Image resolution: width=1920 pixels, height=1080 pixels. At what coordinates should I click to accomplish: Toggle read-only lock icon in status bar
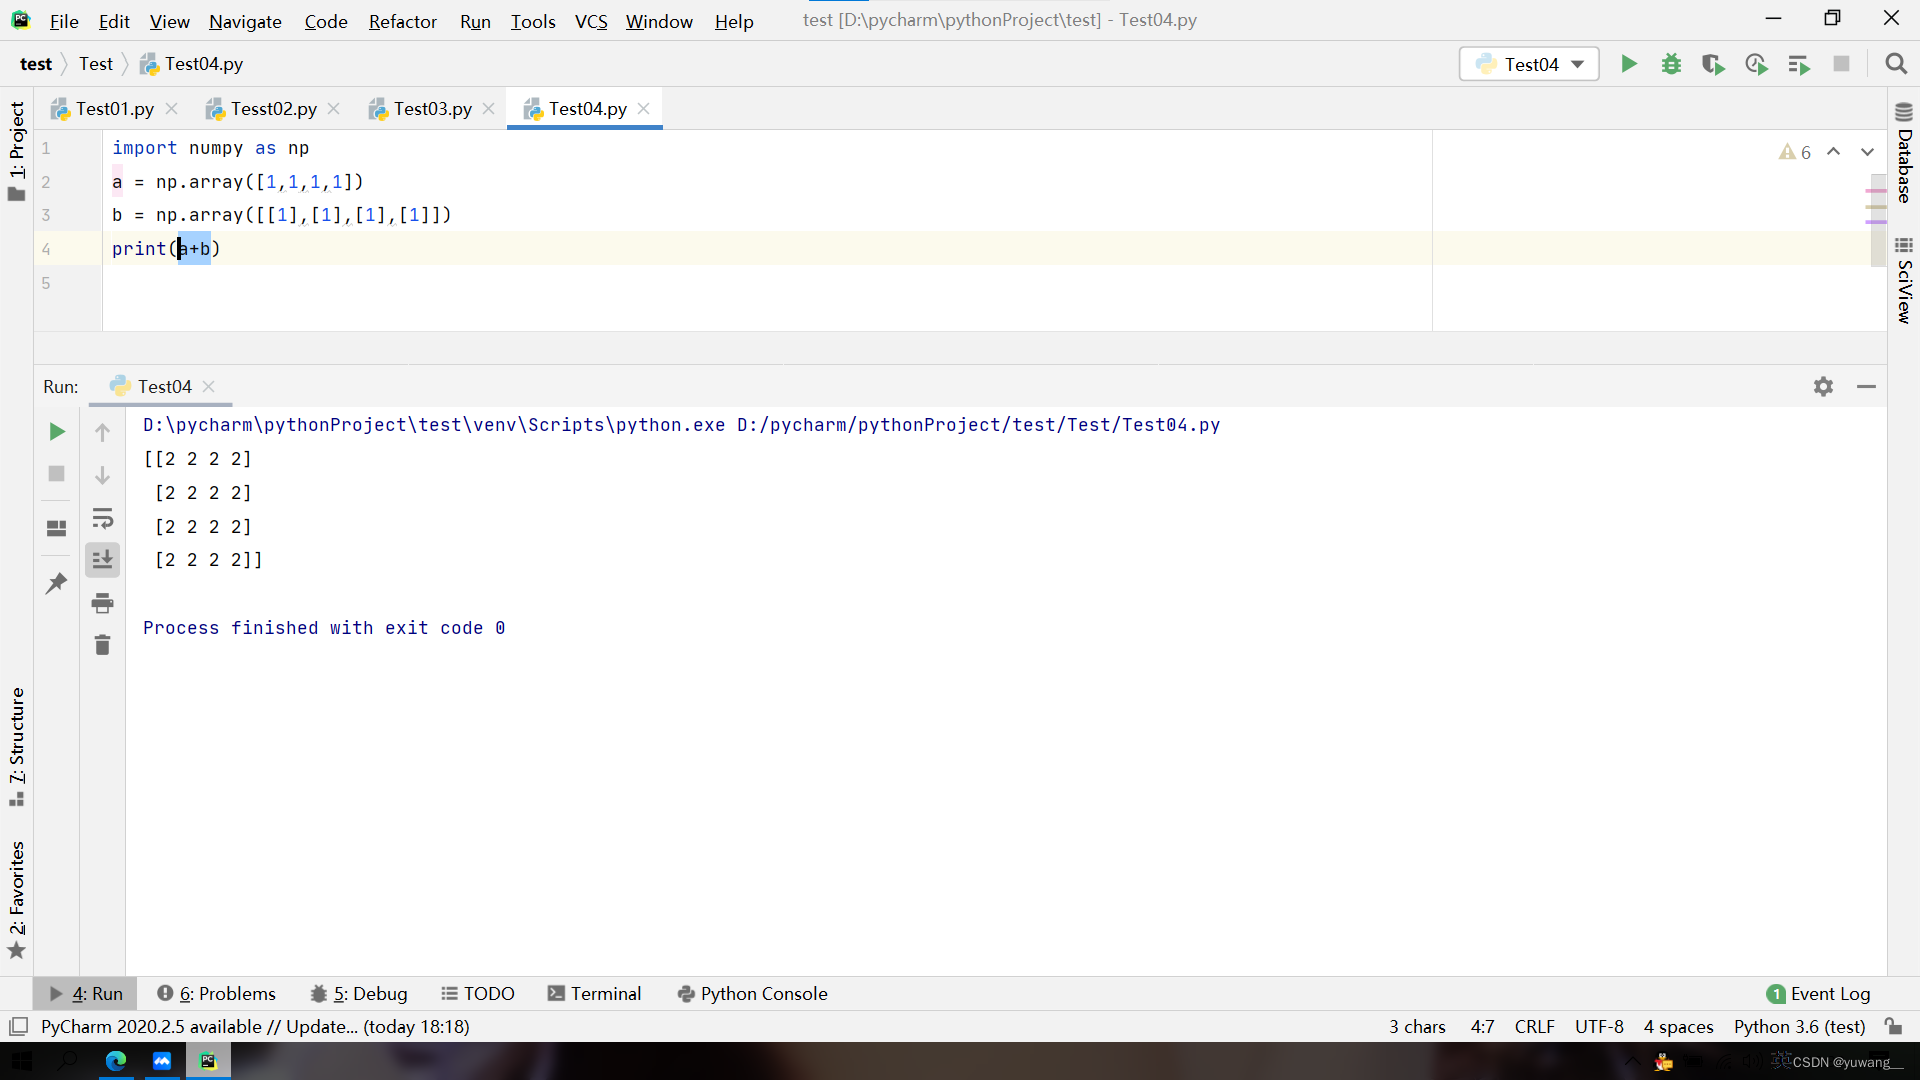point(1893,1026)
